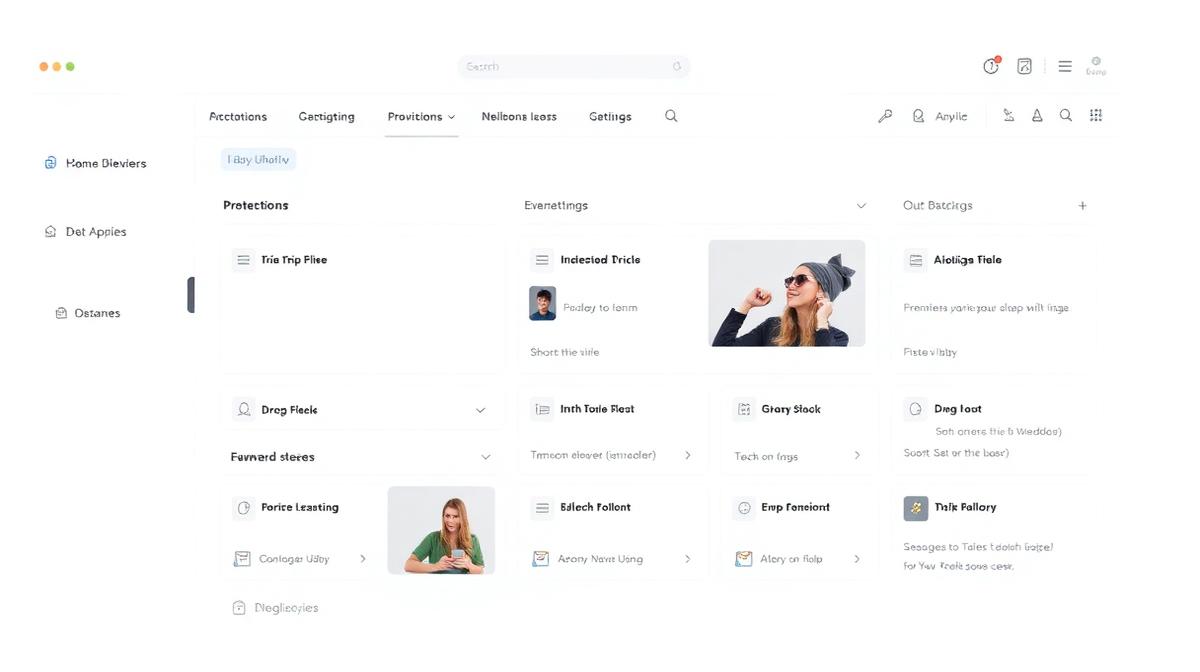Image resolution: width=1200 pixels, height=672 pixels.
Task: Open the notification icon with red badge
Action: [991, 66]
